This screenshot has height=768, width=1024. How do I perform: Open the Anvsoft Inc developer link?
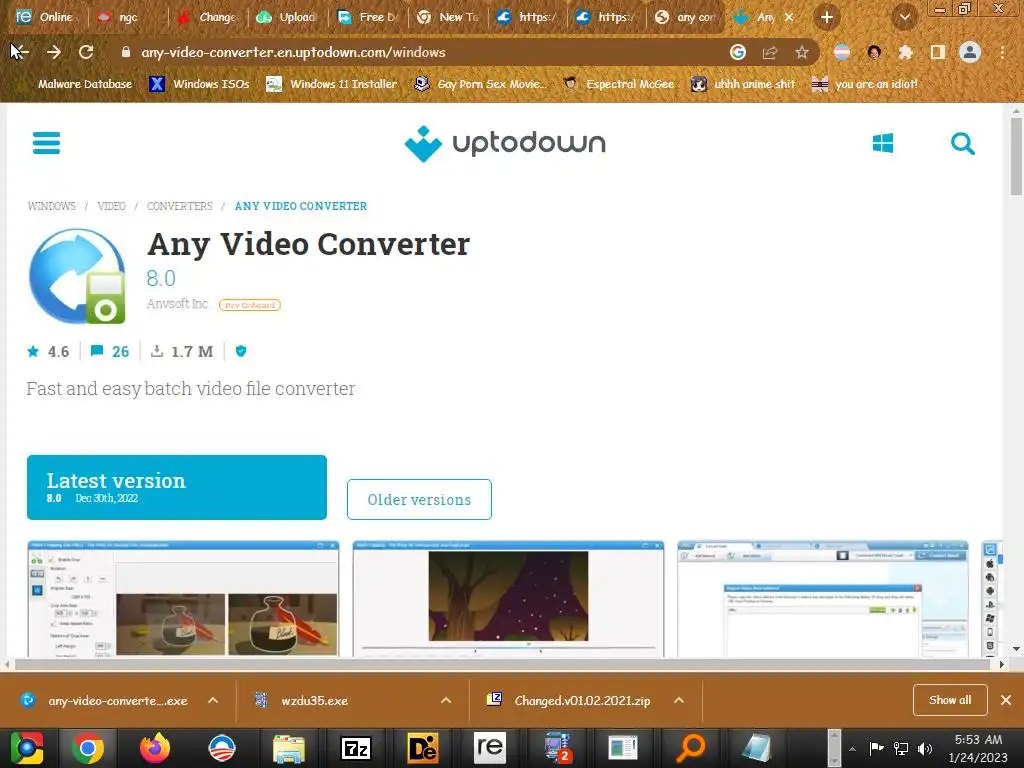[177, 304]
